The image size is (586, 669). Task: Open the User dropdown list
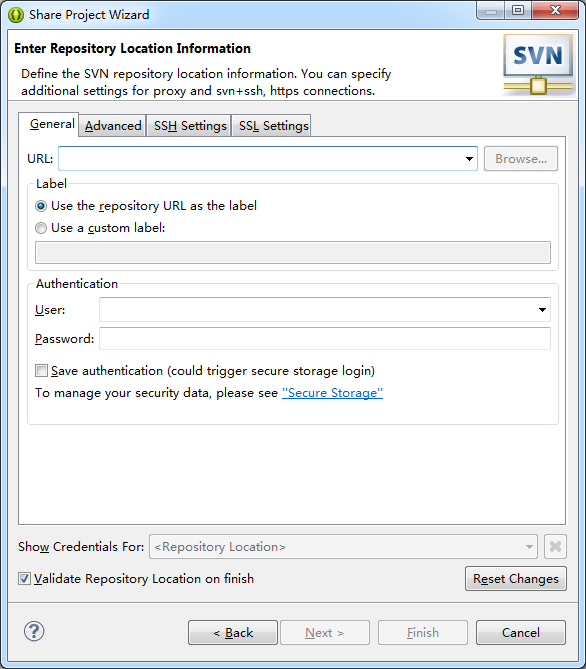click(x=542, y=310)
